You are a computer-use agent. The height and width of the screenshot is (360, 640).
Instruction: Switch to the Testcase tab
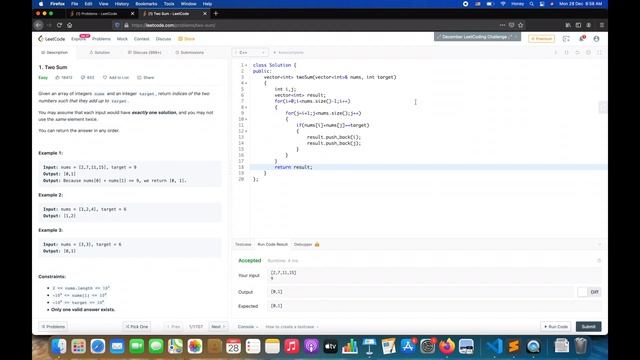pos(243,244)
